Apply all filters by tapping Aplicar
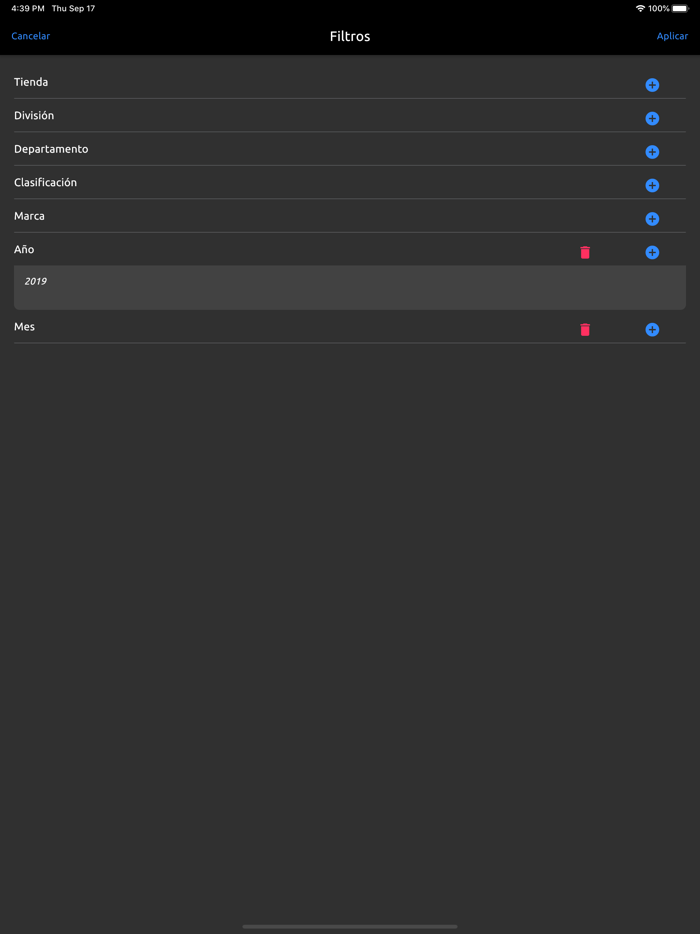Image resolution: width=700 pixels, height=934 pixels. pos(672,36)
